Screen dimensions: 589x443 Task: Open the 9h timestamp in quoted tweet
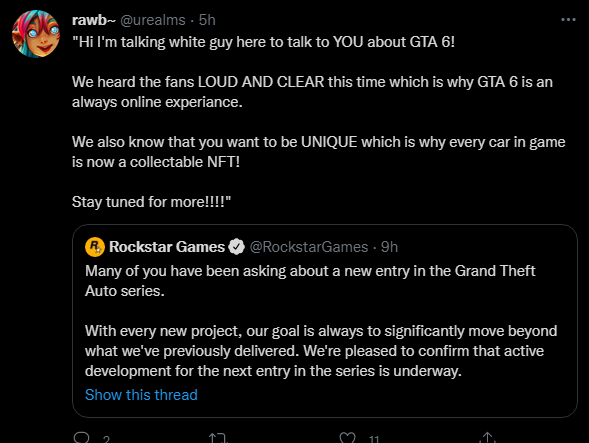pyautogui.click(x=389, y=247)
